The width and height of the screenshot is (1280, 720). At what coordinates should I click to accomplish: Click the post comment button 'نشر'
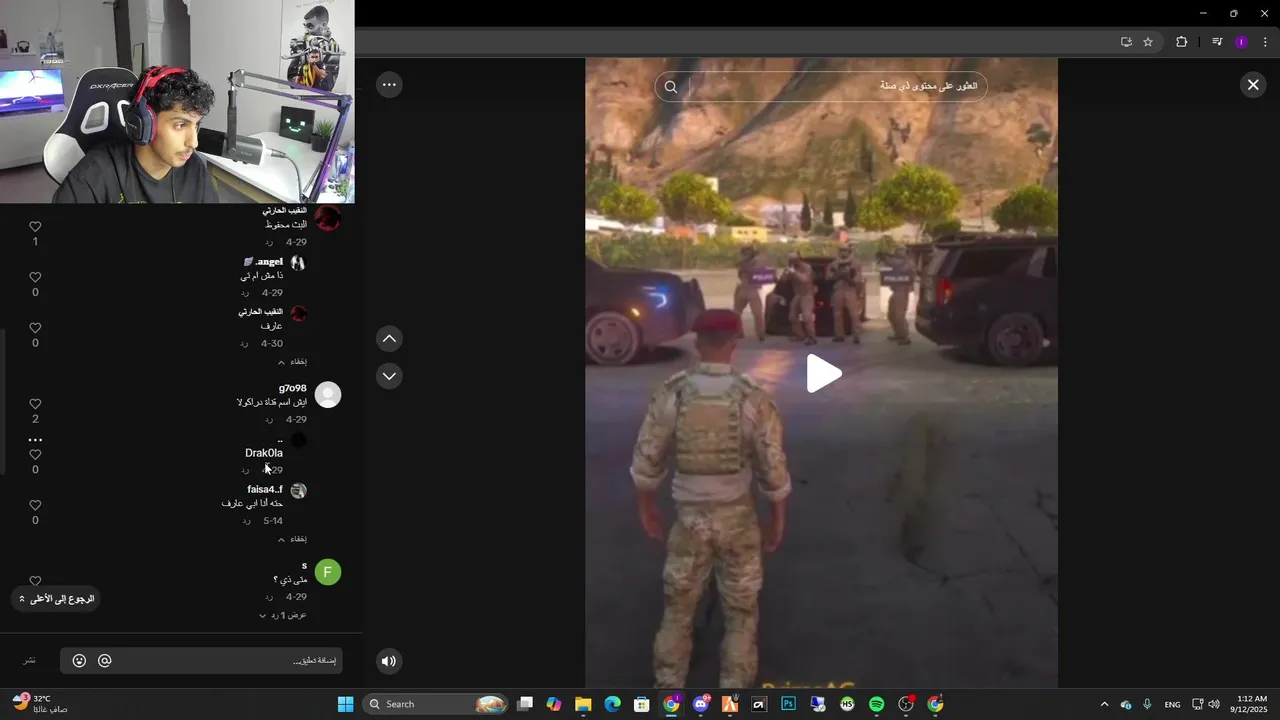30,661
